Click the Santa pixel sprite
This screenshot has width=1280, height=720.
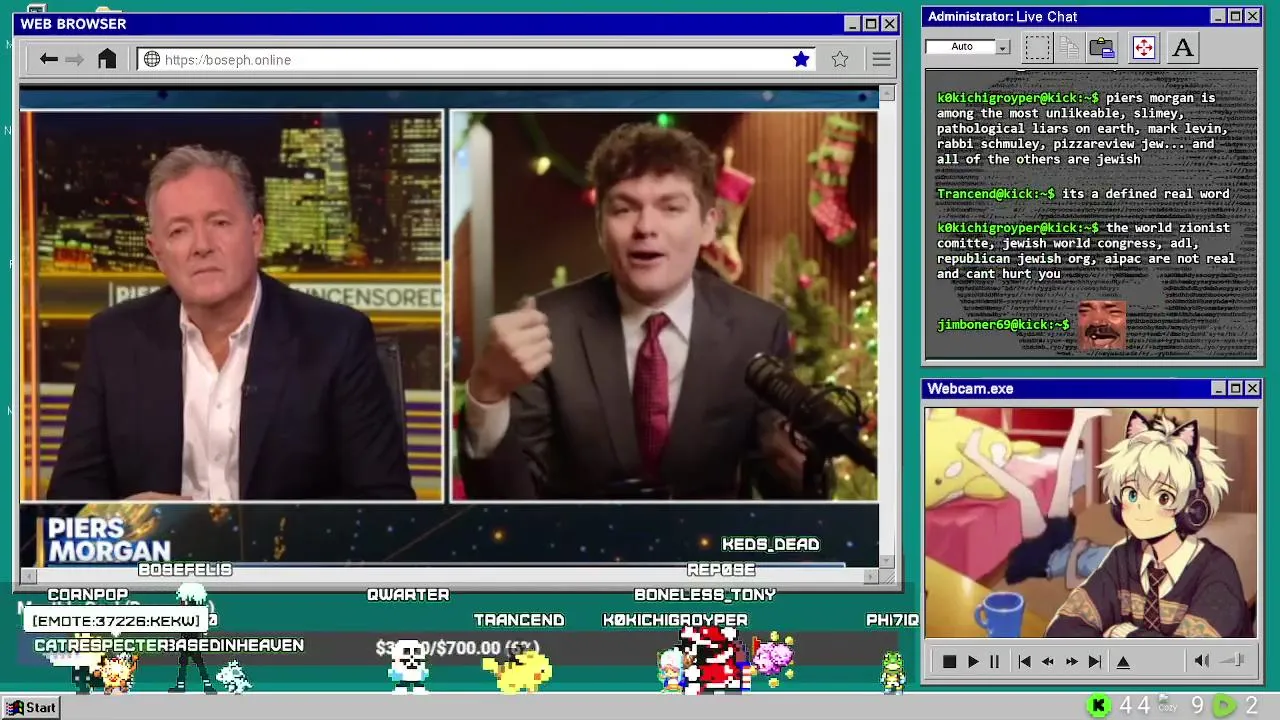(x=712, y=660)
